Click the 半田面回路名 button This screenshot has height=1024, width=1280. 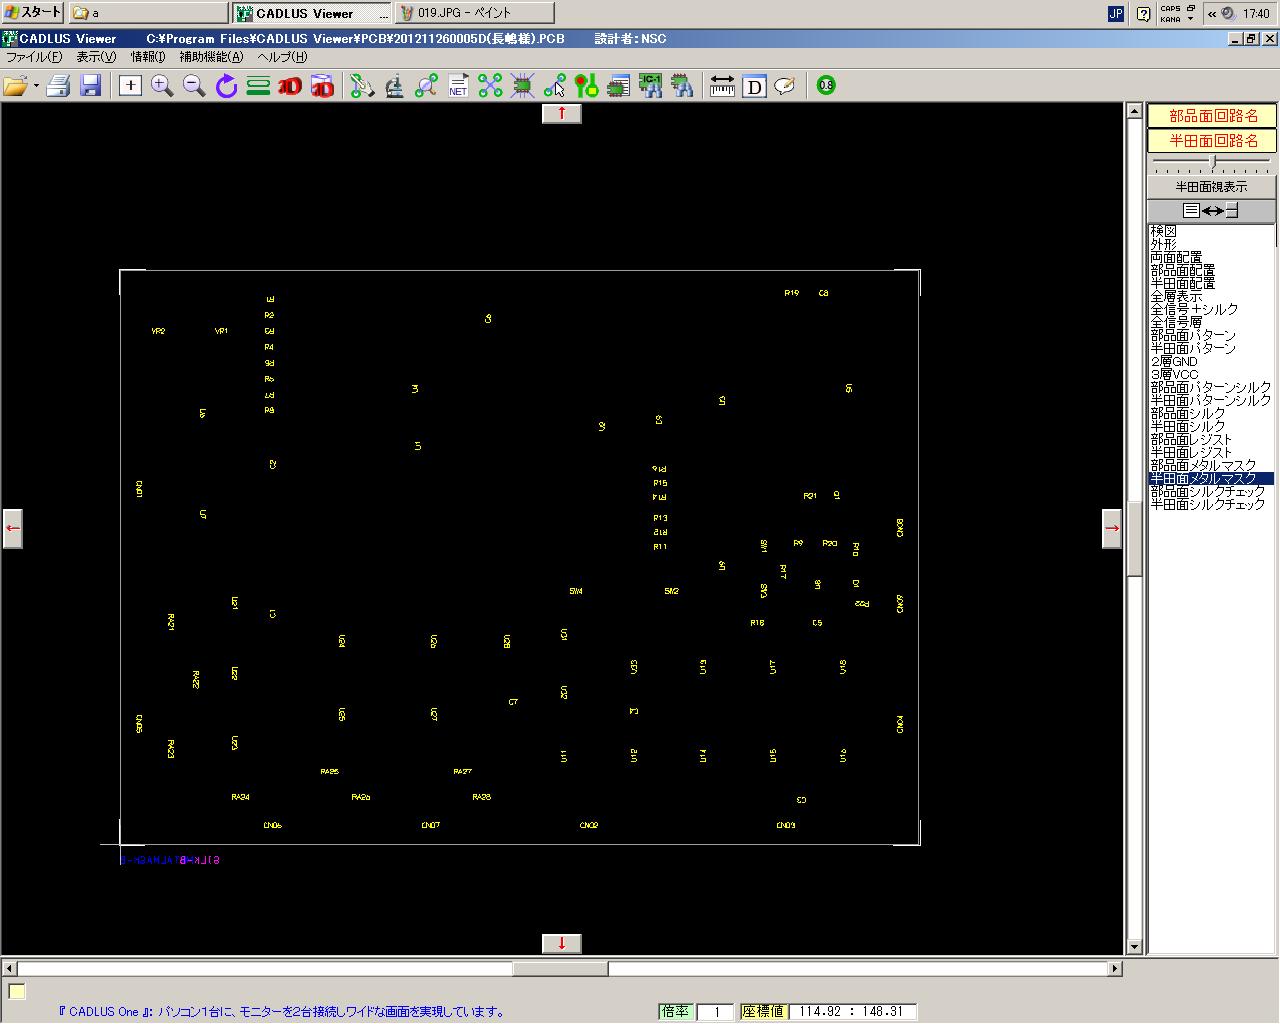pos(1212,141)
